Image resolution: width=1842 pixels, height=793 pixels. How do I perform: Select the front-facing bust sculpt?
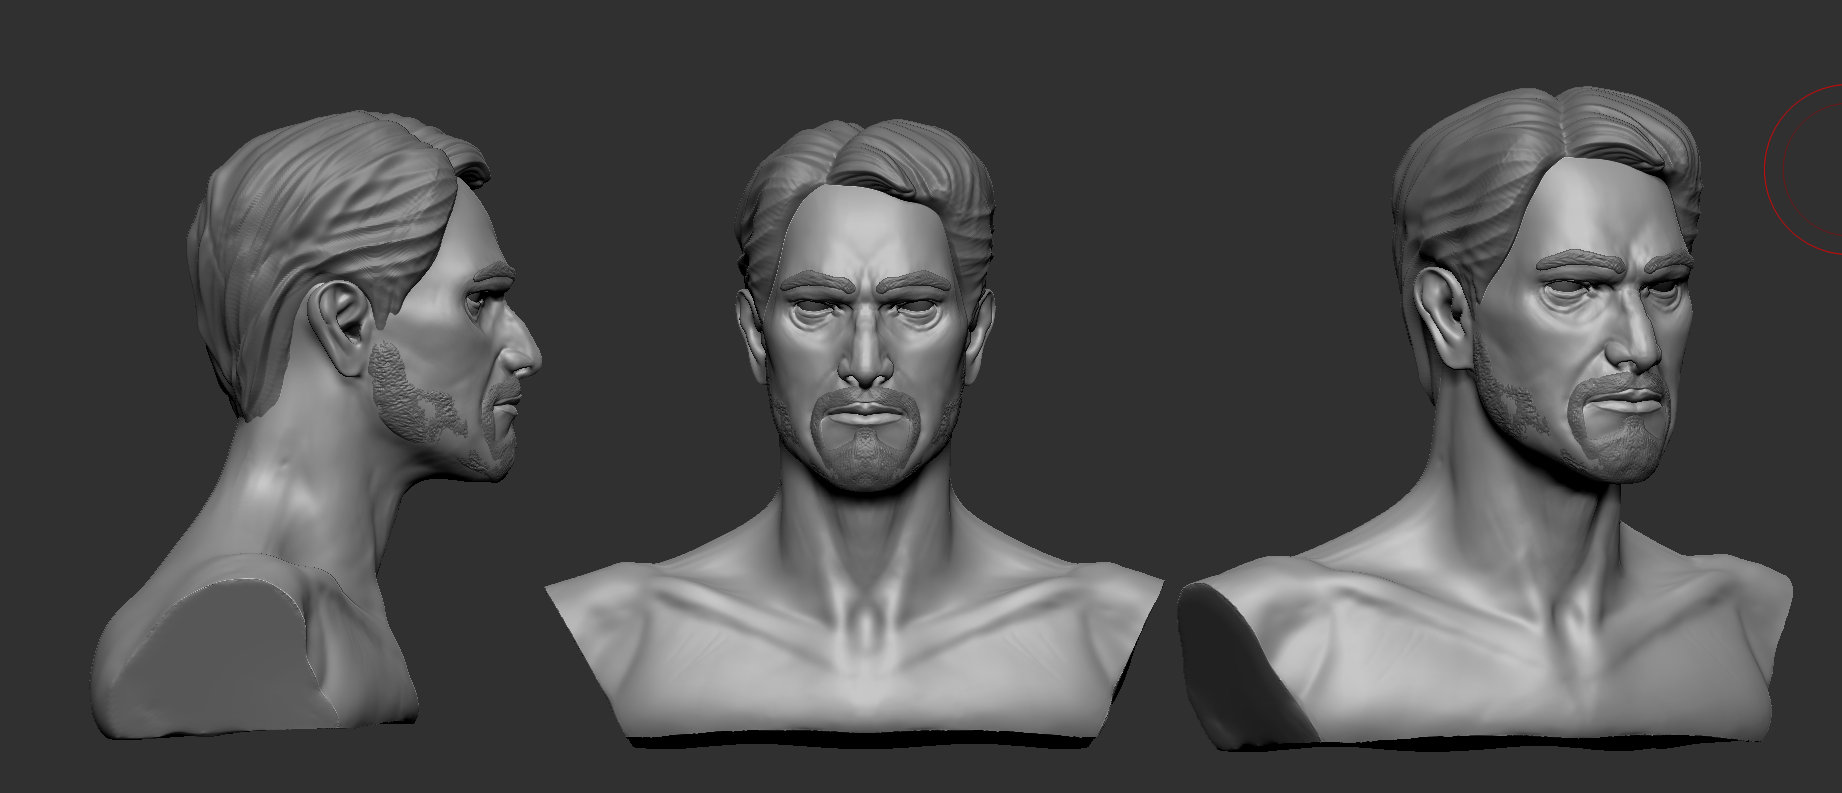click(856, 435)
